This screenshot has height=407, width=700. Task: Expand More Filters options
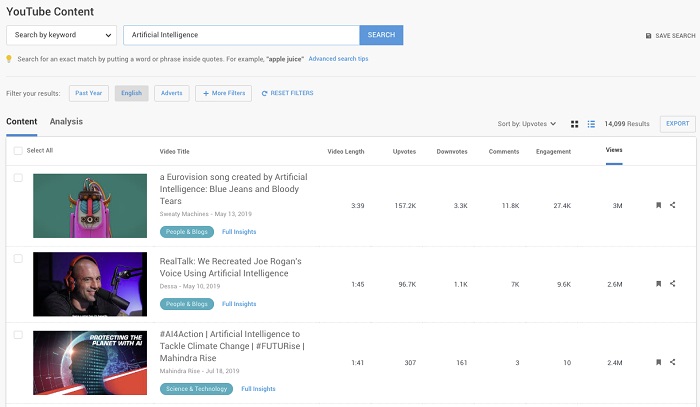coord(224,93)
